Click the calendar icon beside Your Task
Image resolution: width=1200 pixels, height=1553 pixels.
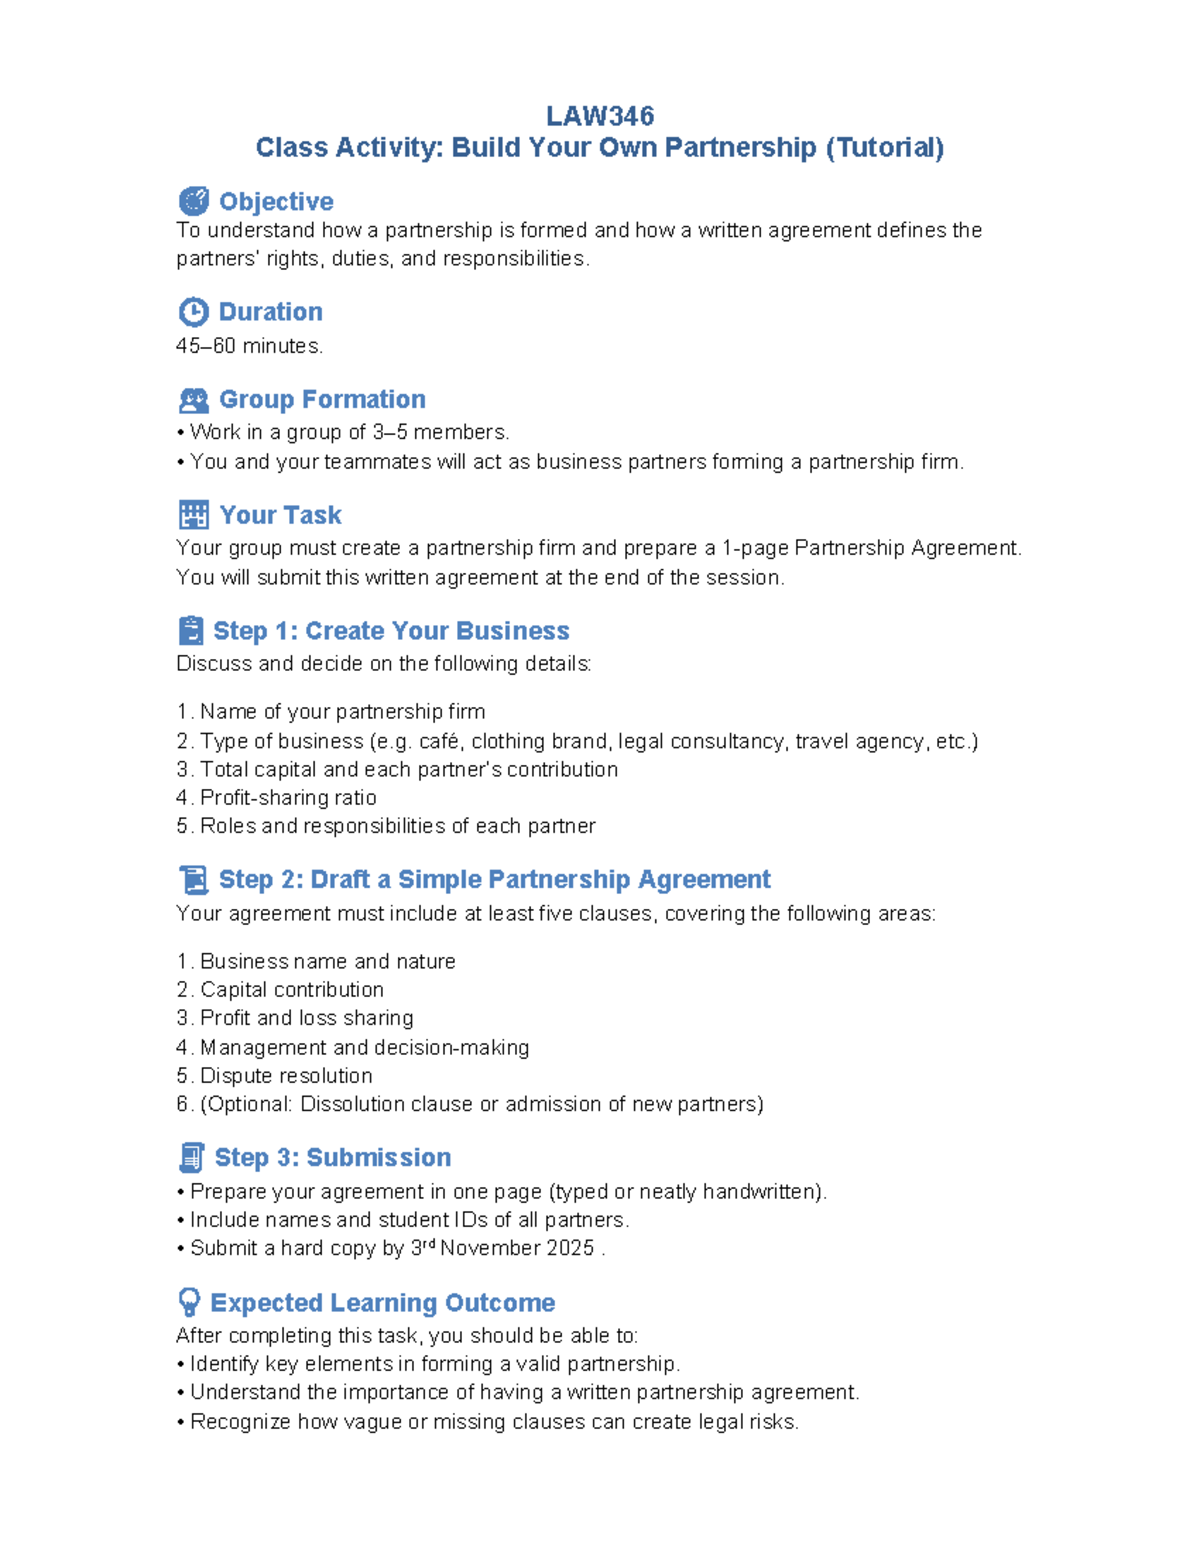[x=193, y=515]
